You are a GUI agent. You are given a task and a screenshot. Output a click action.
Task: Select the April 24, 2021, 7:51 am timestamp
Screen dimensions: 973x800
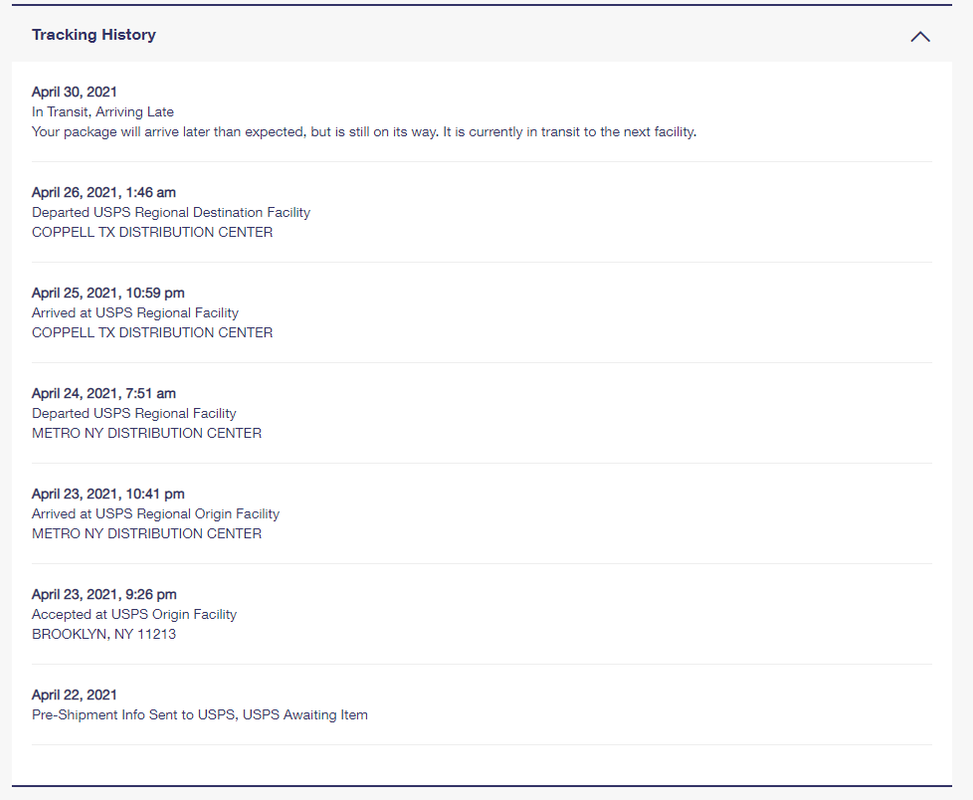[x=104, y=393]
